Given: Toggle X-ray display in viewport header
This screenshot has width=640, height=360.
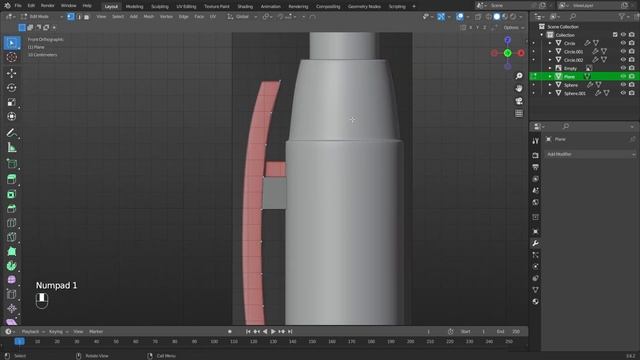Looking at the screenshot, I should point(478,17).
